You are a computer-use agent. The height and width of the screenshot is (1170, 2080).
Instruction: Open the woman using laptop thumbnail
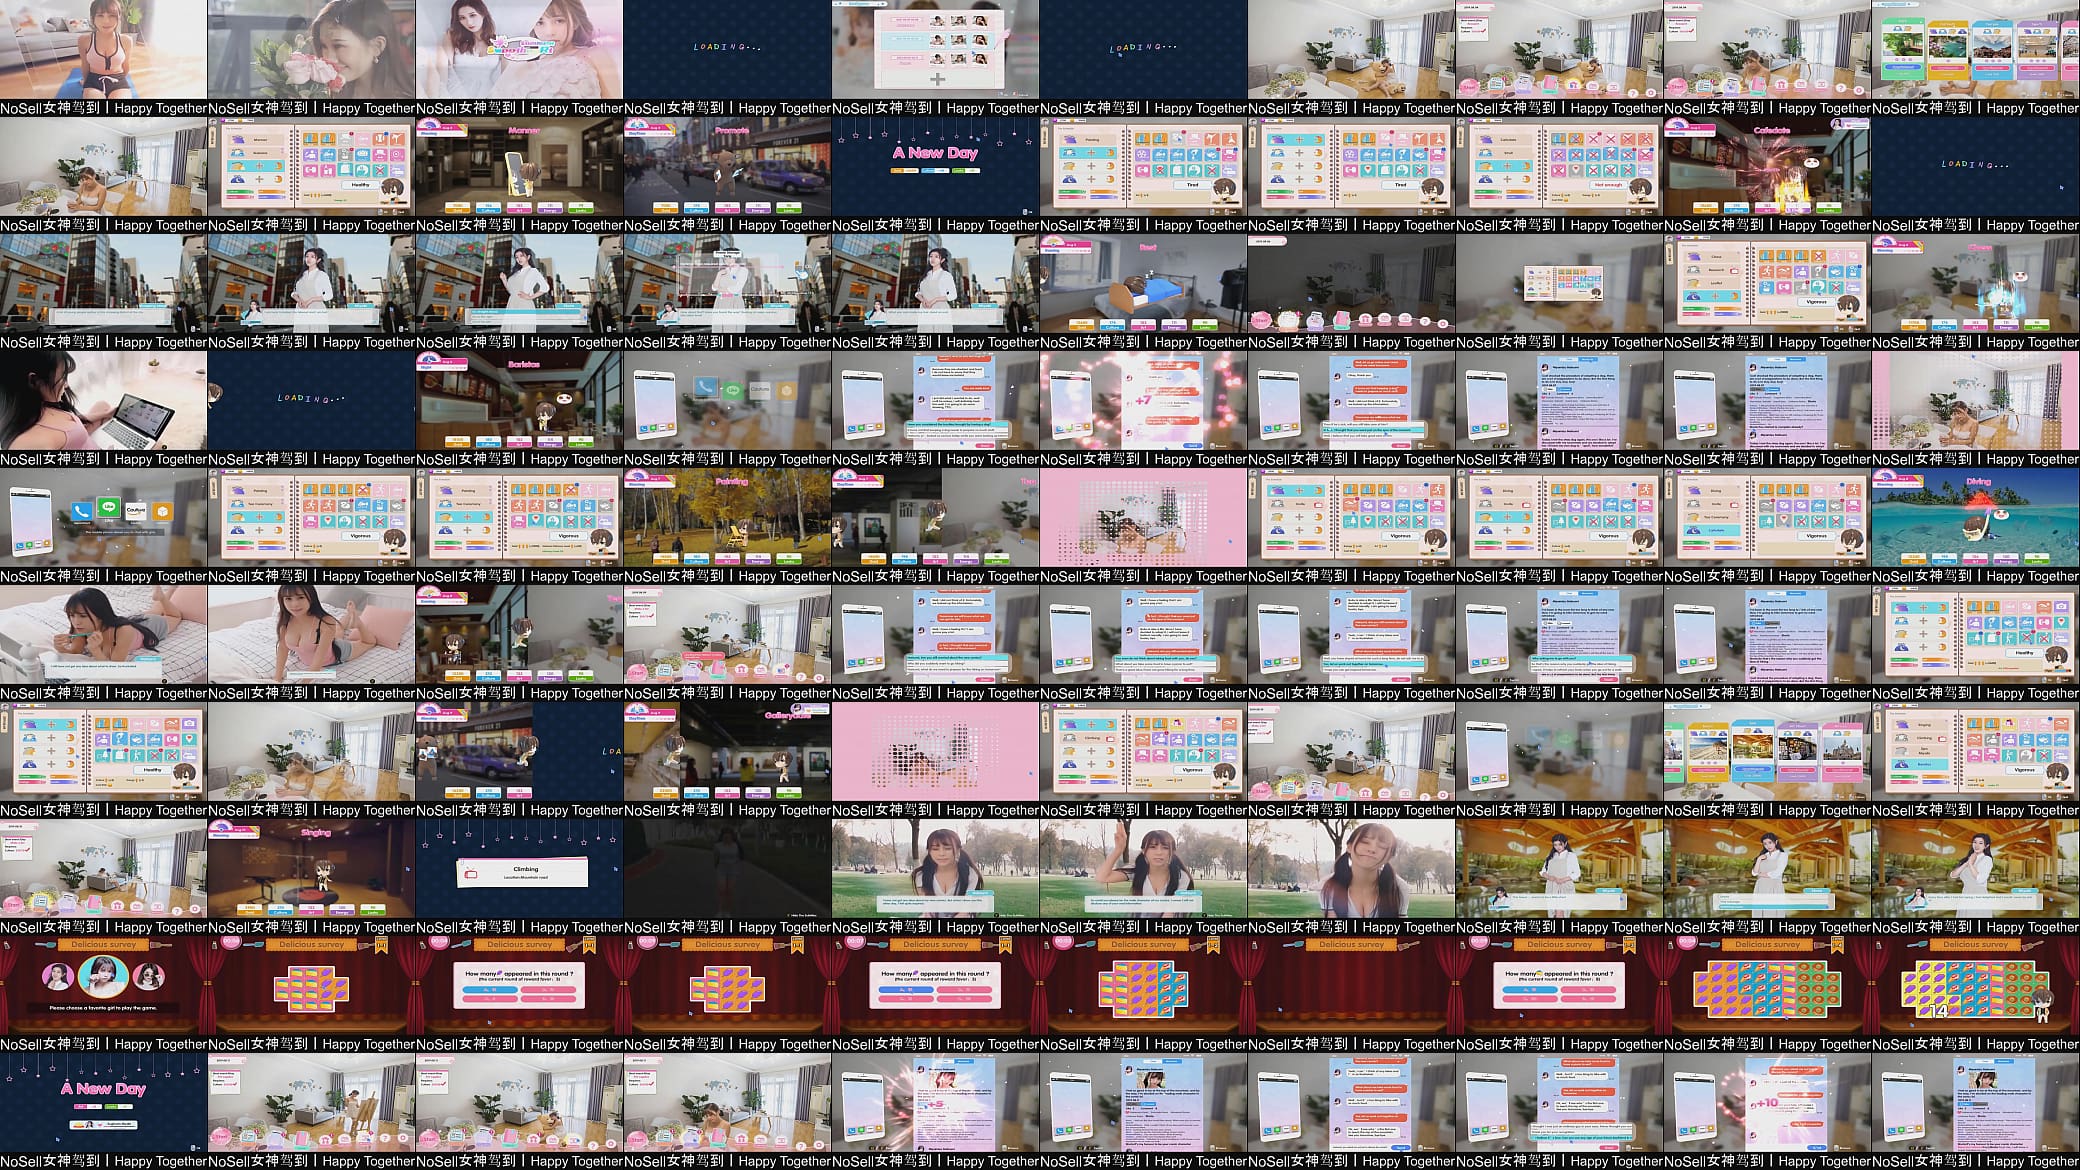(x=103, y=400)
